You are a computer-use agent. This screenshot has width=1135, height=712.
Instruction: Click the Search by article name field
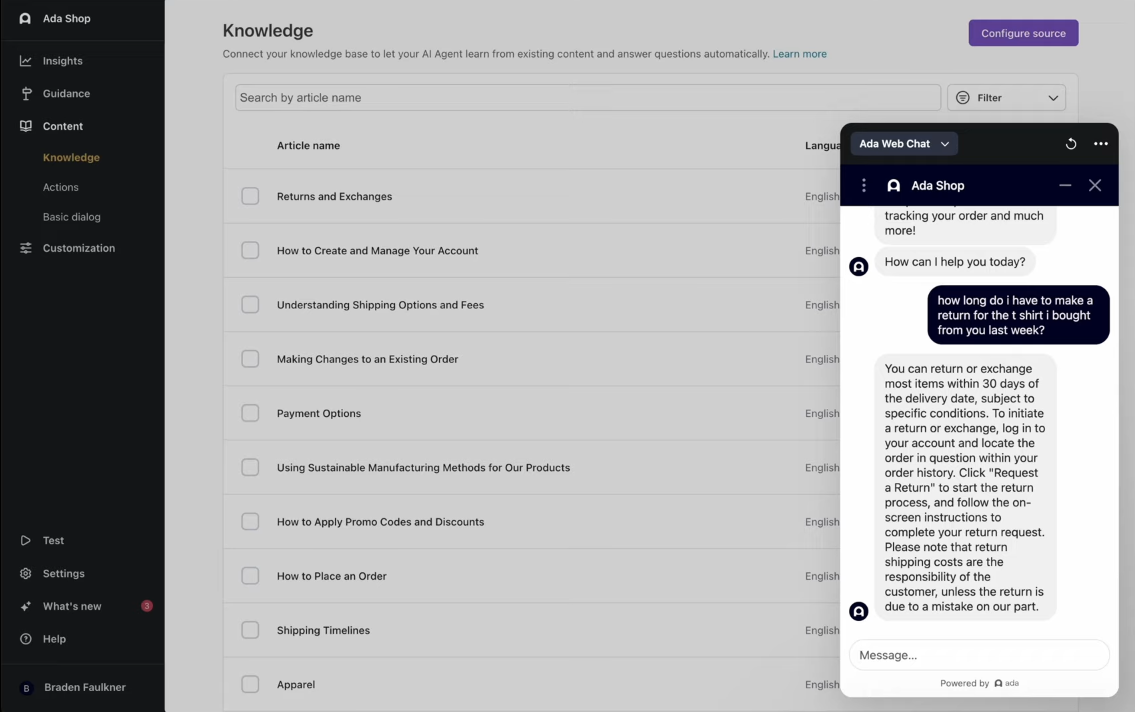(x=588, y=98)
